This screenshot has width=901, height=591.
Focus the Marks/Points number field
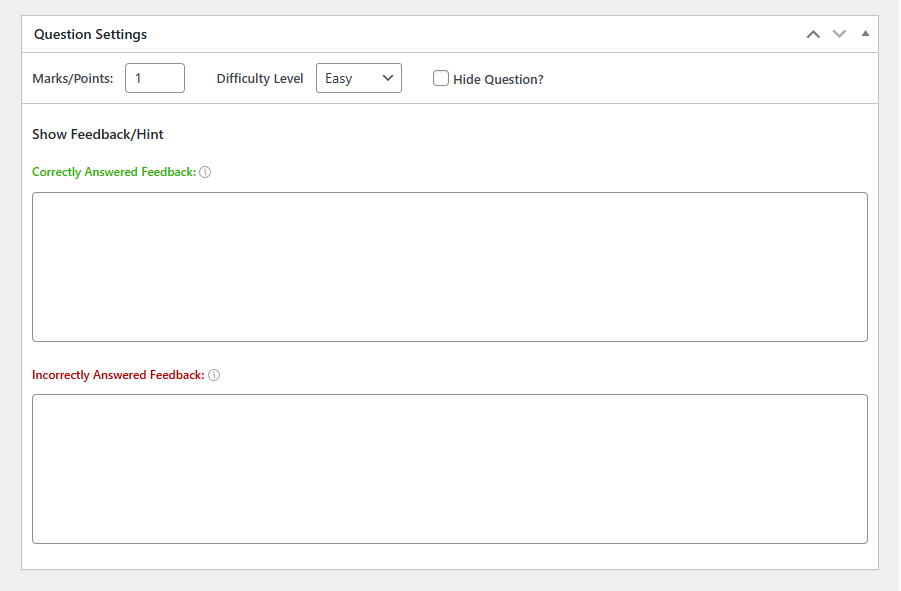[155, 78]
